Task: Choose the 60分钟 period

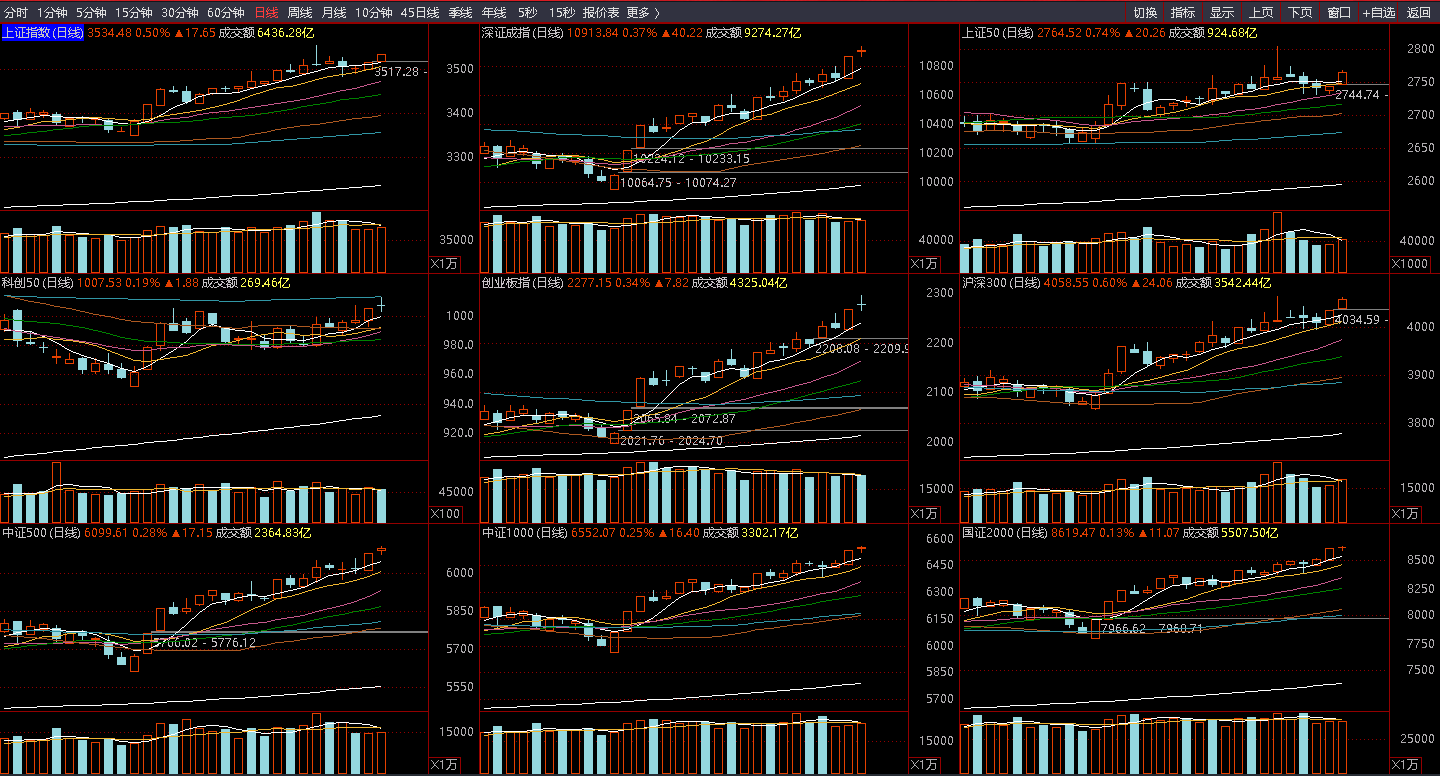Action: coord(225,12)
